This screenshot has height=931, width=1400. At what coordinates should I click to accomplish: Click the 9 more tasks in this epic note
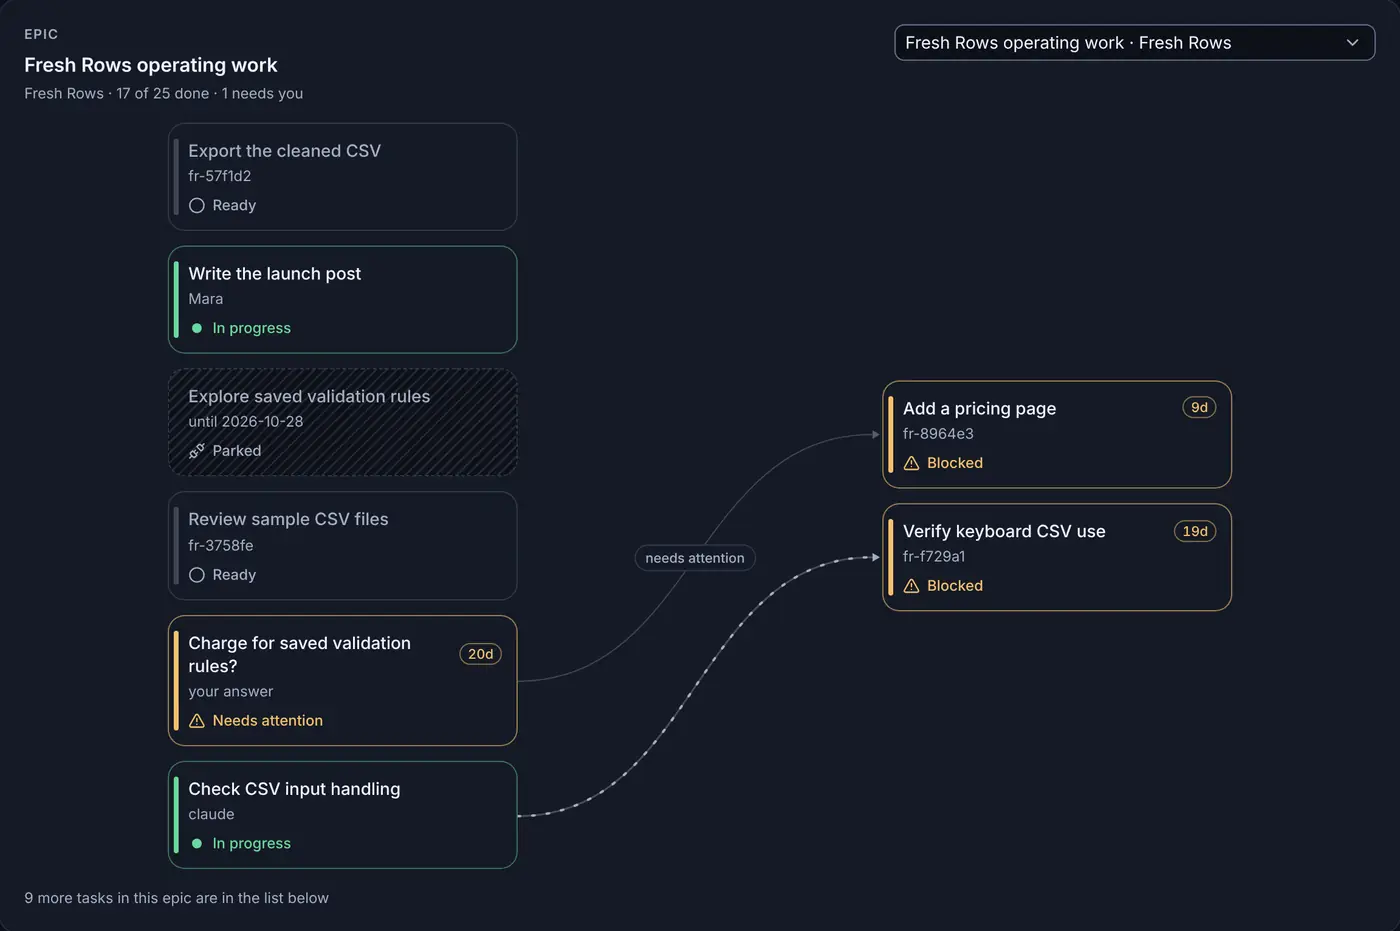click(177, 898)
